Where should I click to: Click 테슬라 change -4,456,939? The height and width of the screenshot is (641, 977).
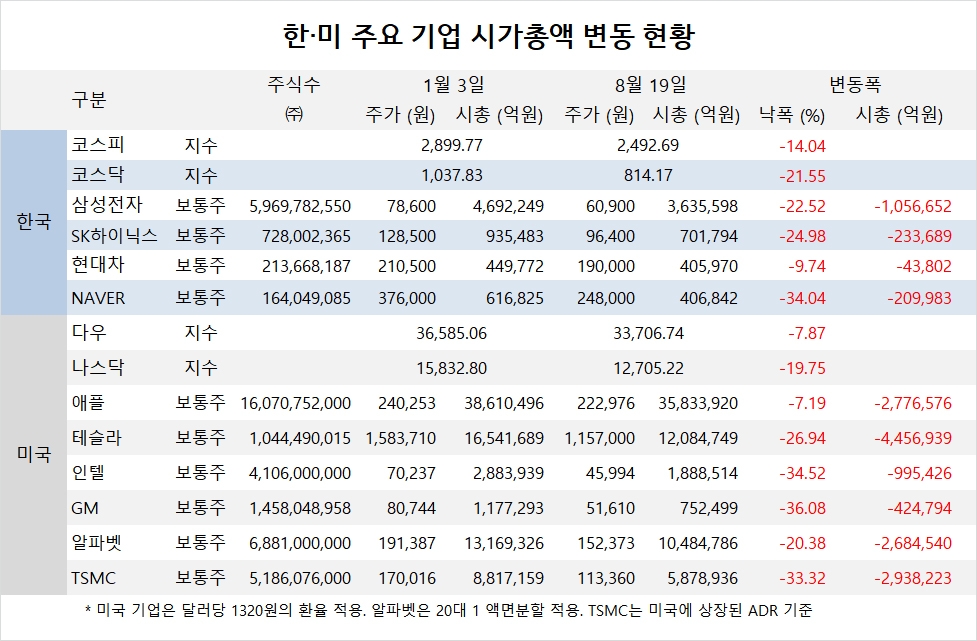(913, 438)
